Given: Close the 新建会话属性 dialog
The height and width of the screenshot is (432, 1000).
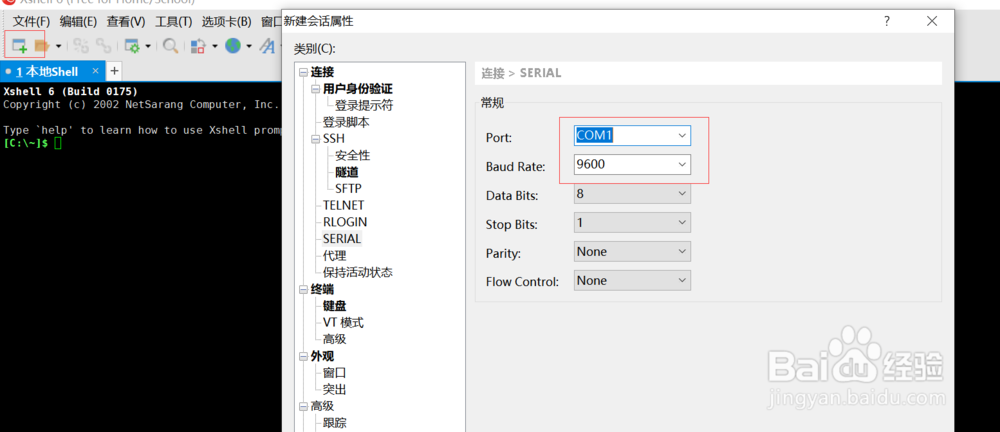Looking at the screenshot, I should (x=932, y=22).
